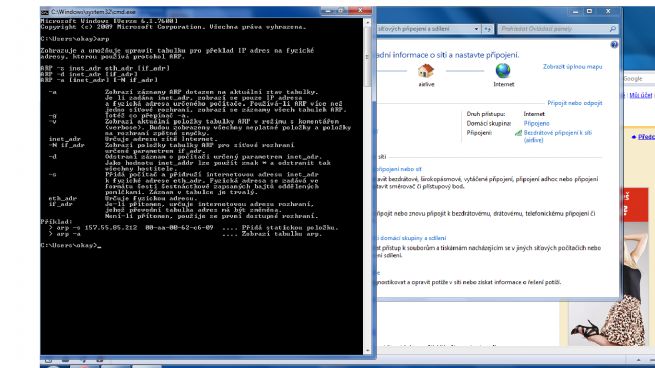Click the Internet access type value text
The height and width of the screenshot is (368, 655).
pos(534,114)
